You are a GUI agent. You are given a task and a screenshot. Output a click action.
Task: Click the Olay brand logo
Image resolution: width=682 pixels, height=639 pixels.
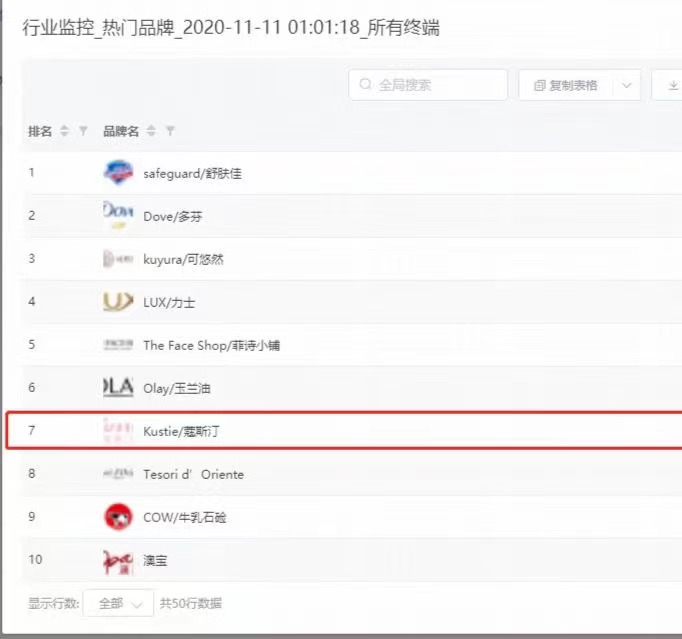point(118,387)
